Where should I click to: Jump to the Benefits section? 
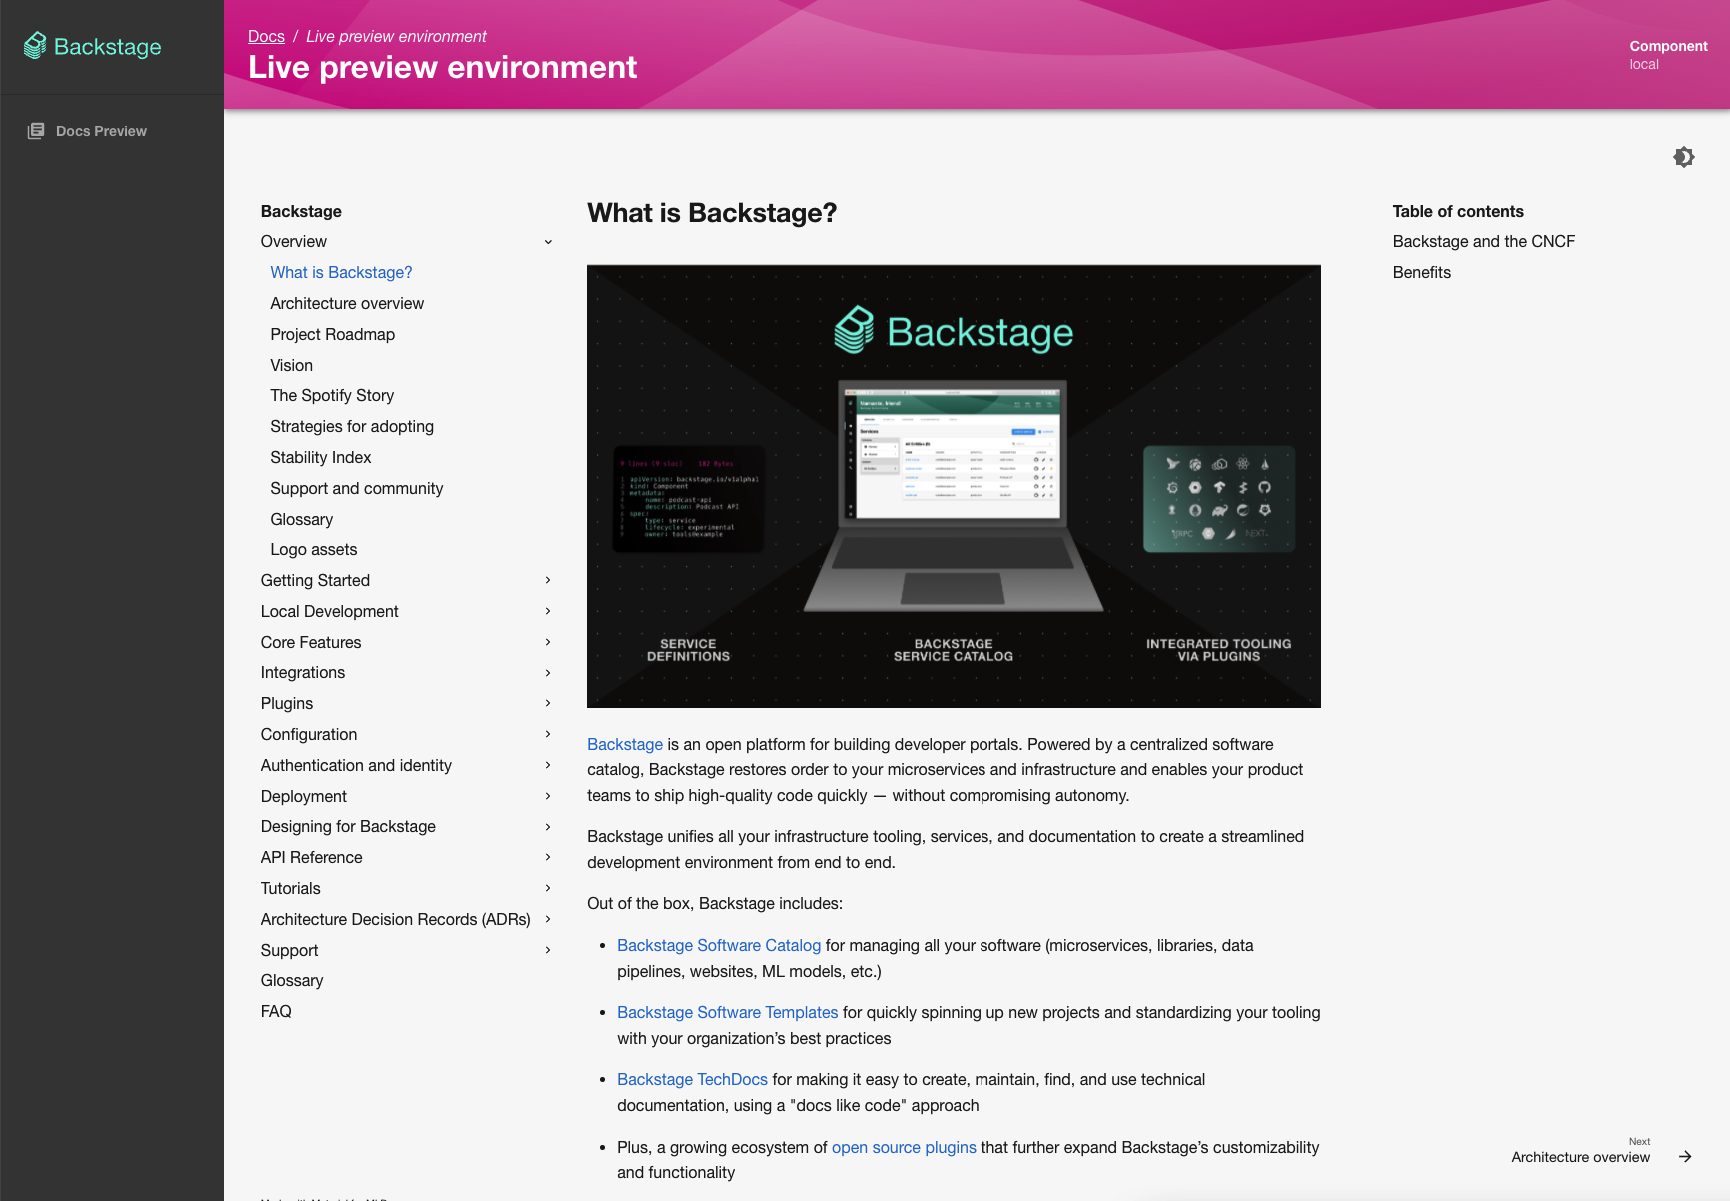tap(1421, 273)
